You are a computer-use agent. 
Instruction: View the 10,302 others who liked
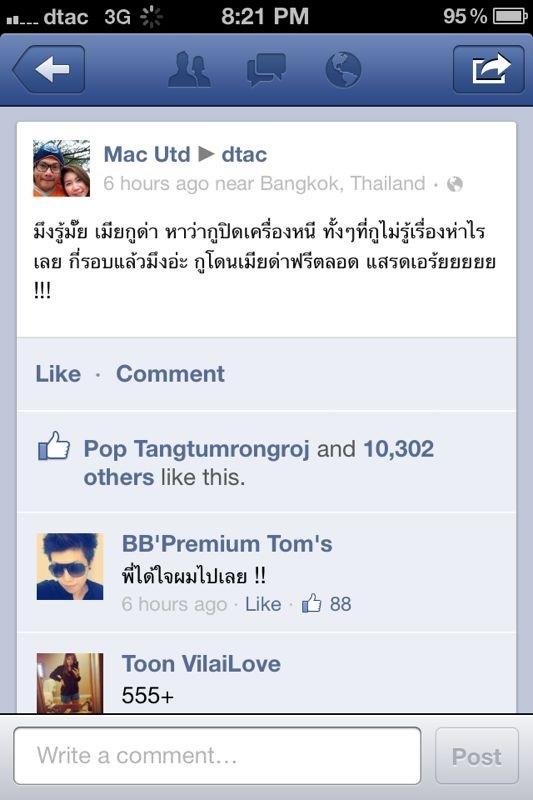coord(259,463)
